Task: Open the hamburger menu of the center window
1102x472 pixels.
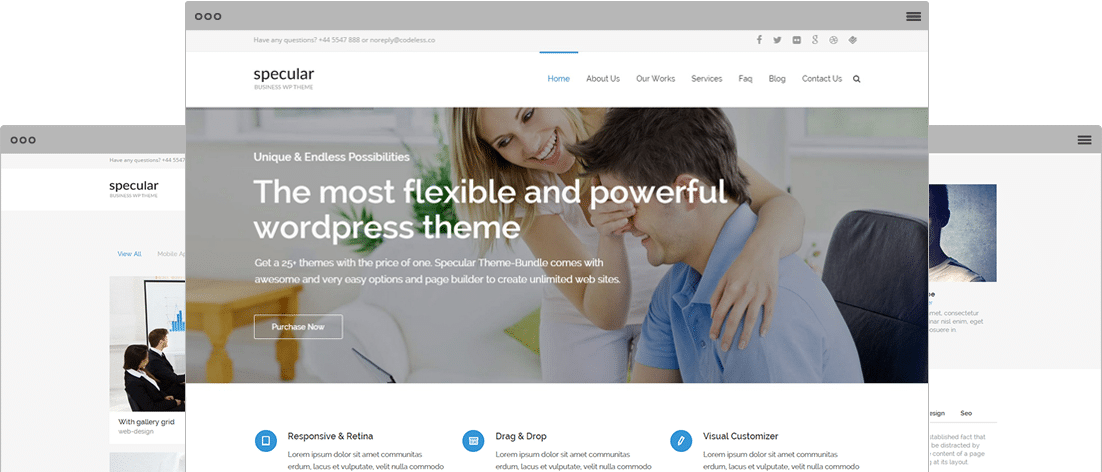Action: coord(914,16)
